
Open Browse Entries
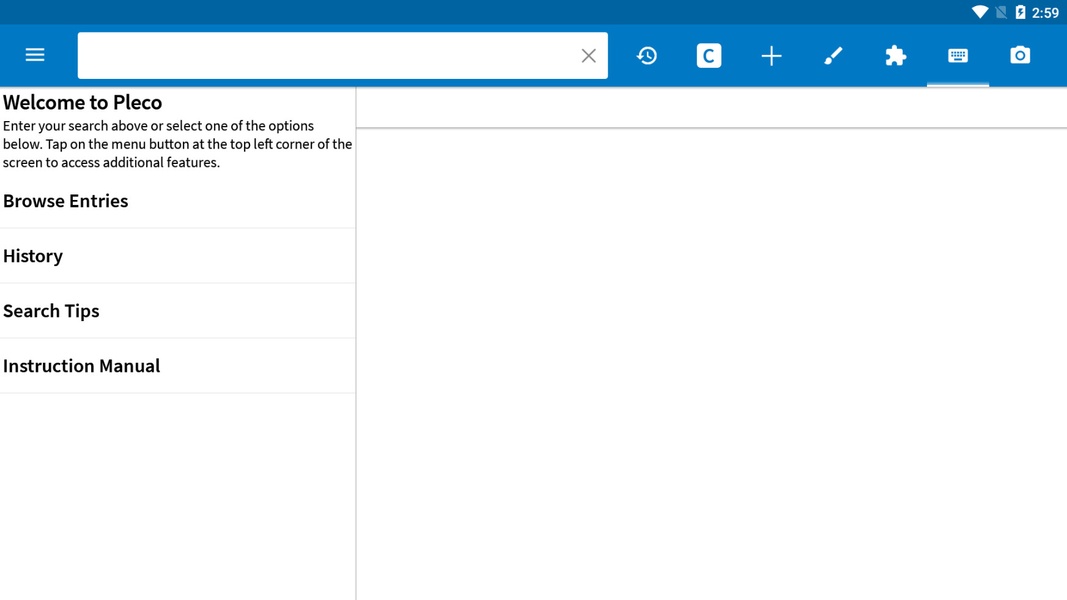178,201
